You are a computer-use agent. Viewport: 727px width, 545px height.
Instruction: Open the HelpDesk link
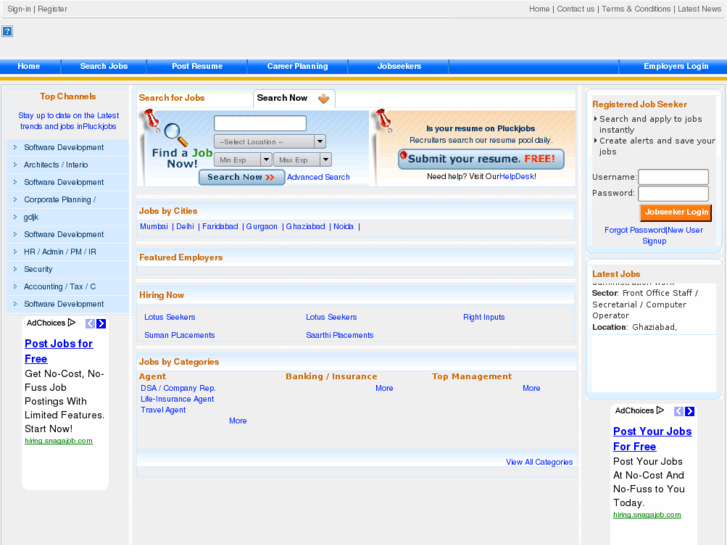coord(517,176)
